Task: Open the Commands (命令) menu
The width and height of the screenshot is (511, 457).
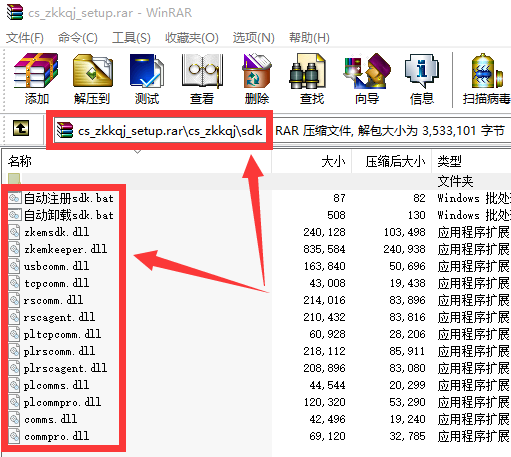Action: point(78,38)
